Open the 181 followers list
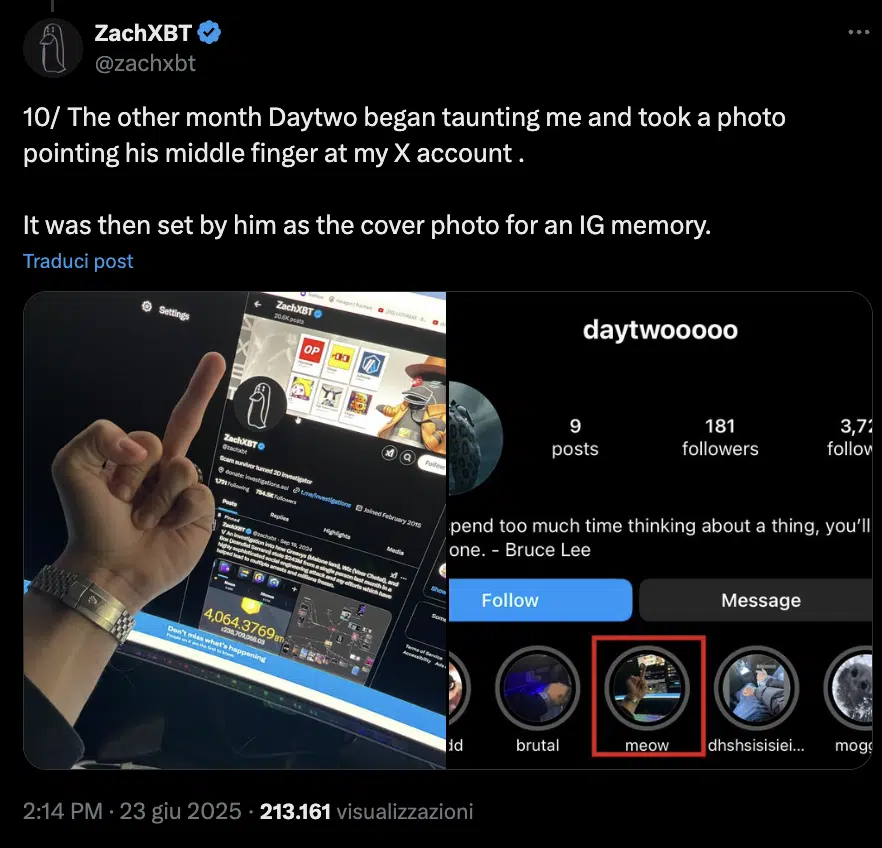The height and width of the screenshot is (848, 882). coord(720,437)
